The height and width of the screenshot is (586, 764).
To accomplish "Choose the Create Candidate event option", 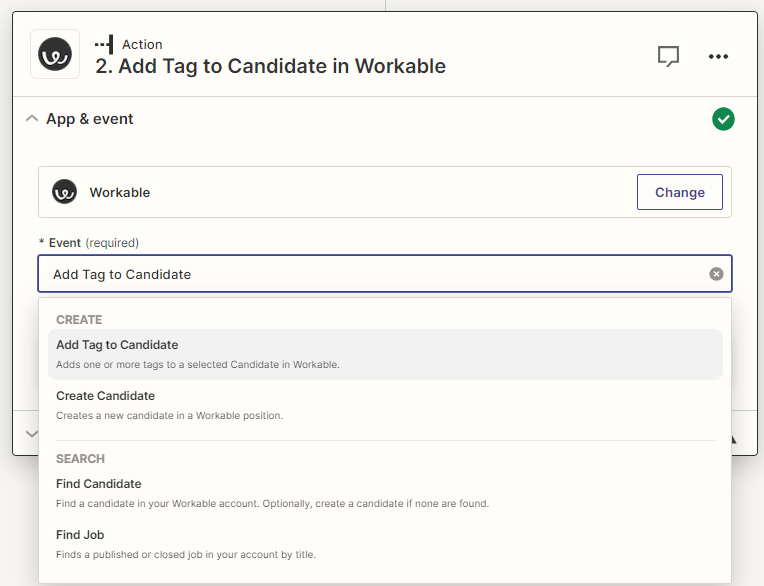I will (x=105, y=396).
